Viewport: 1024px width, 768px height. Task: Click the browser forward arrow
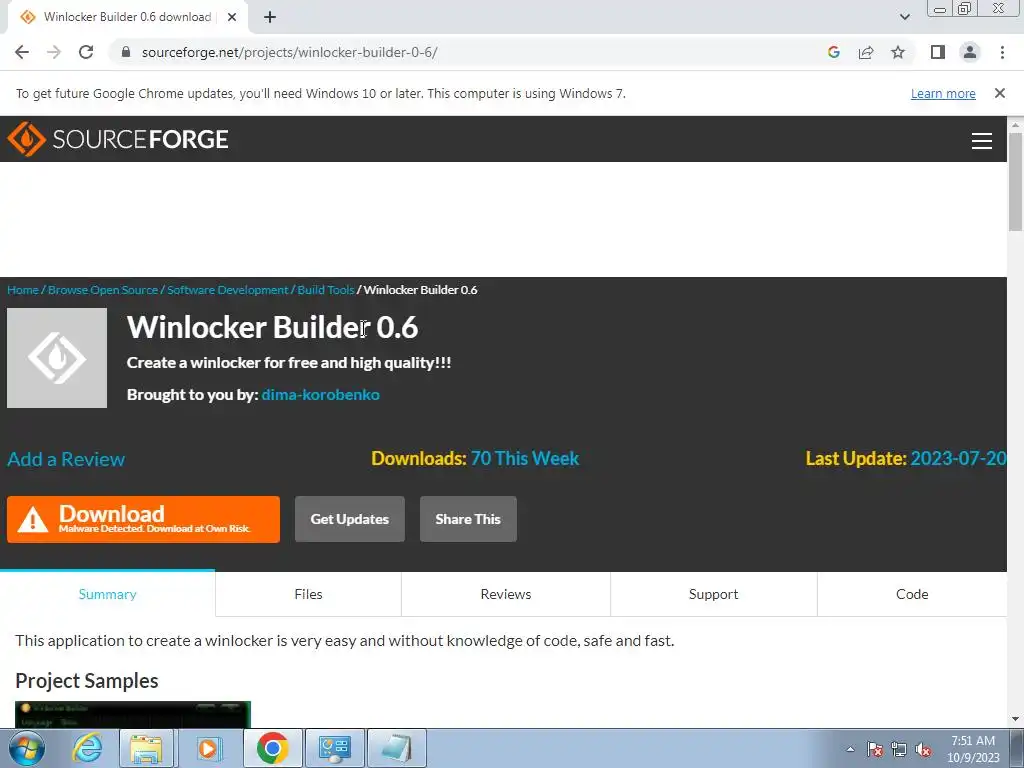coord(54,52)
